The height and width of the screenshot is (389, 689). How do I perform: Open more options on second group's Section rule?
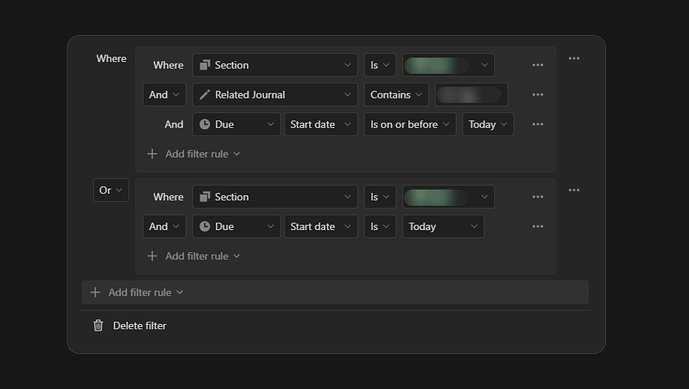pyautogui.click(x=537, y=197)
